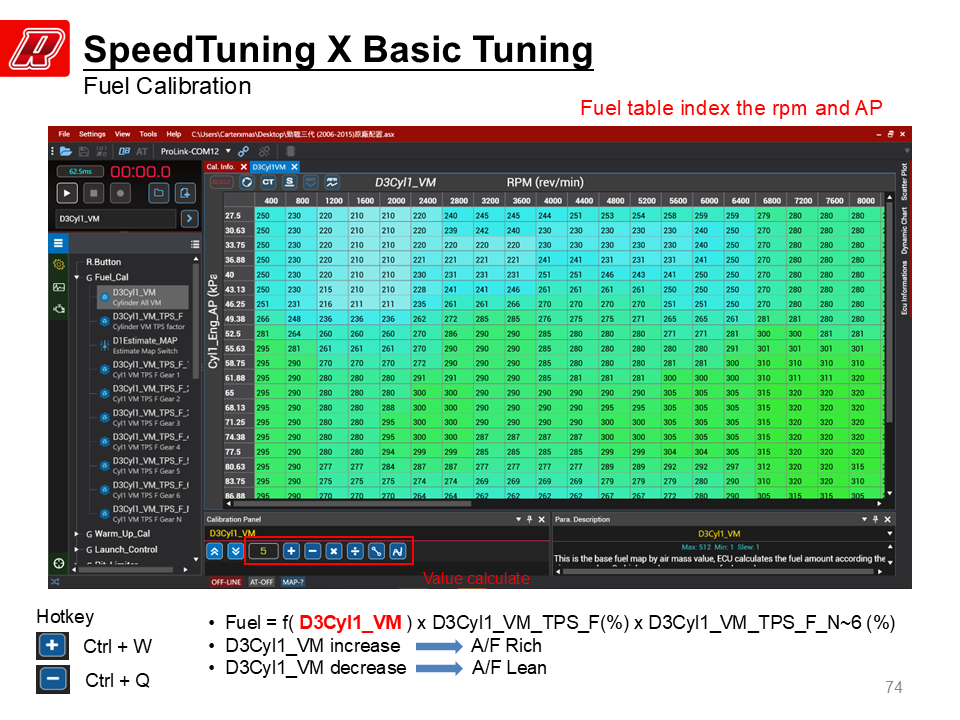Click the chart view icon in table toolbar

point(332,182)
